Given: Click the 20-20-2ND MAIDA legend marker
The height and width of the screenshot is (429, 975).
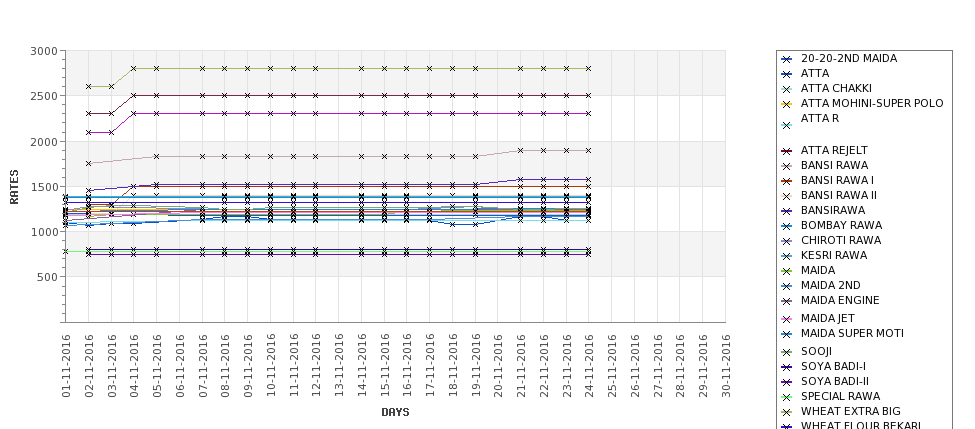Looking at the screenshot, I should point(787,59).
